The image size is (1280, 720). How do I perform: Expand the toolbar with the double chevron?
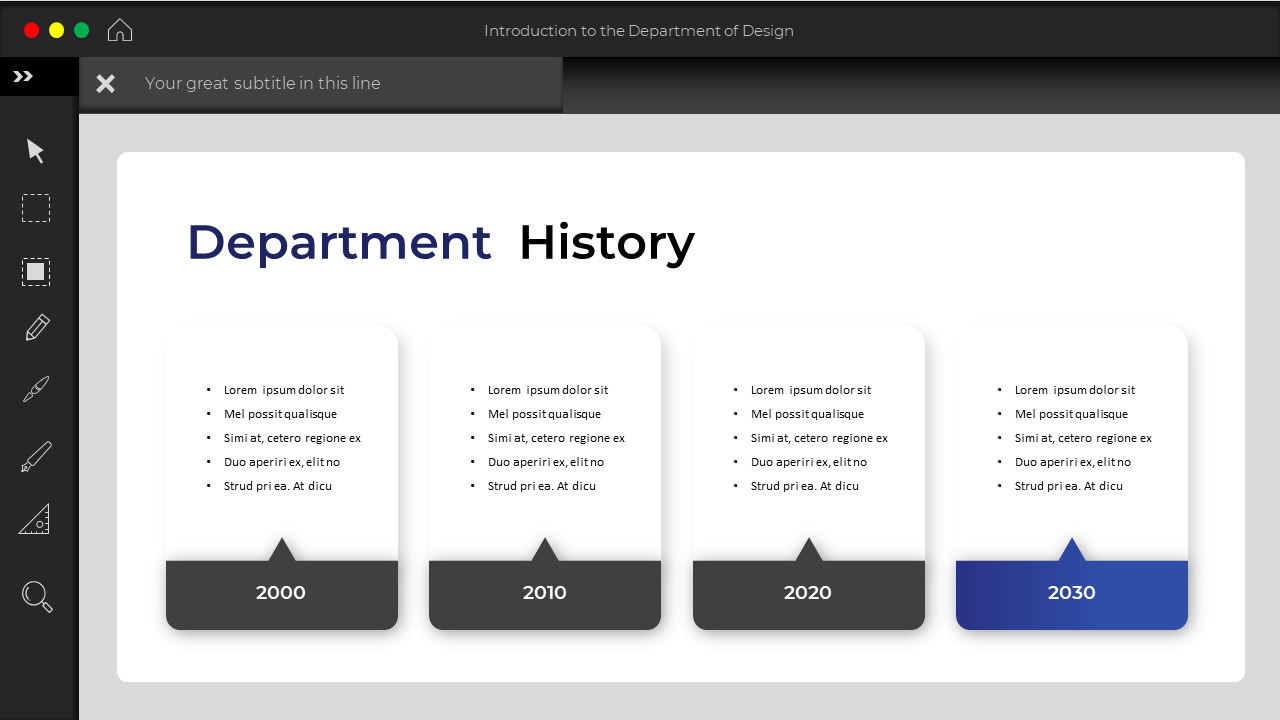[x=24, y=75]
